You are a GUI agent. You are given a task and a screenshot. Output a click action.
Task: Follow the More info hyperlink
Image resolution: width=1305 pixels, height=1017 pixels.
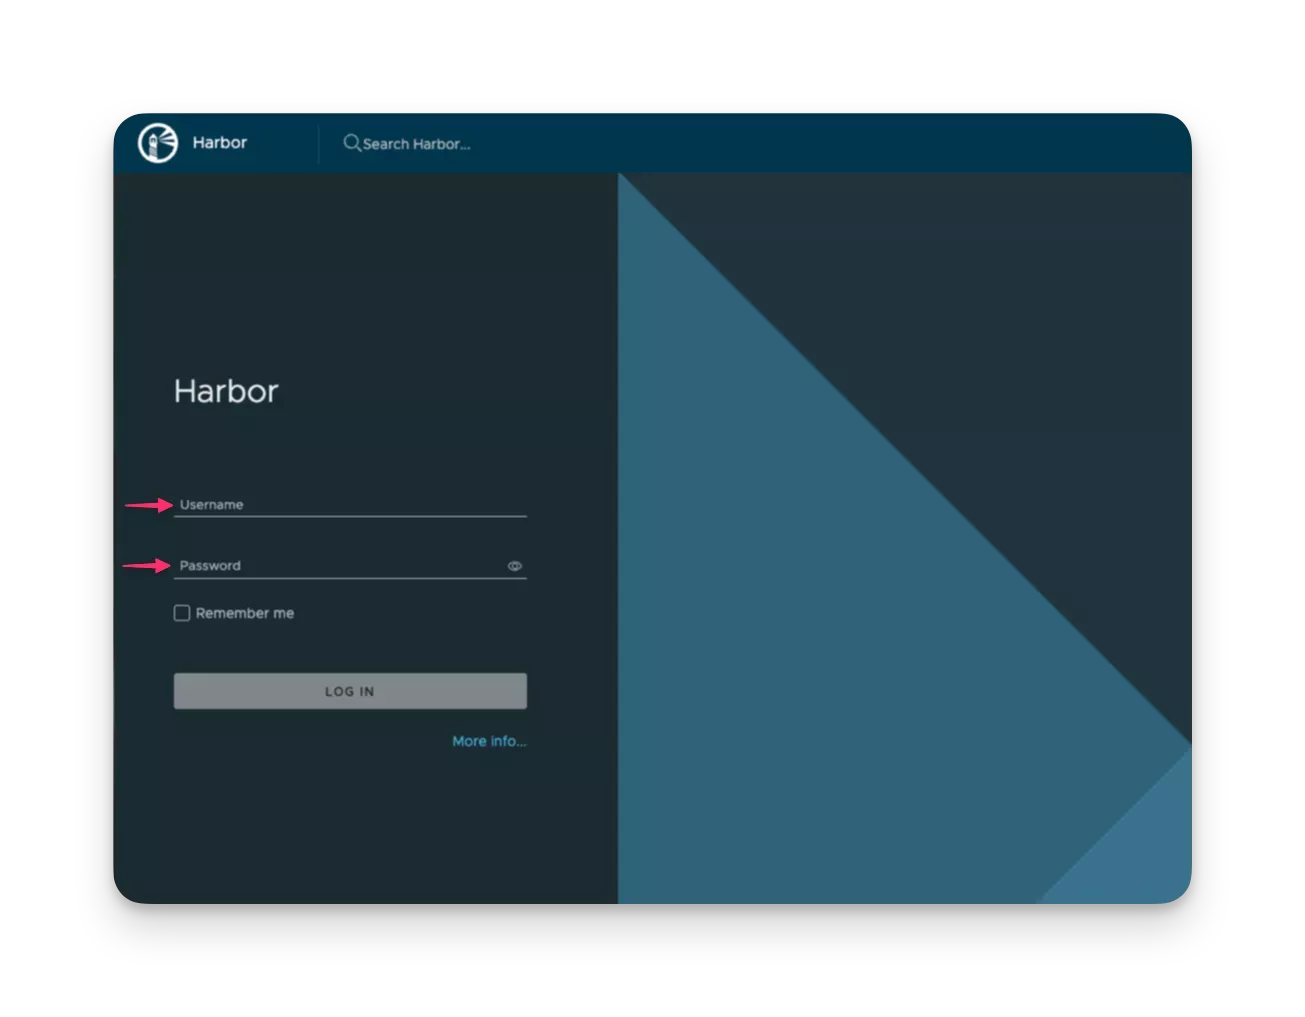click(488, 740)
